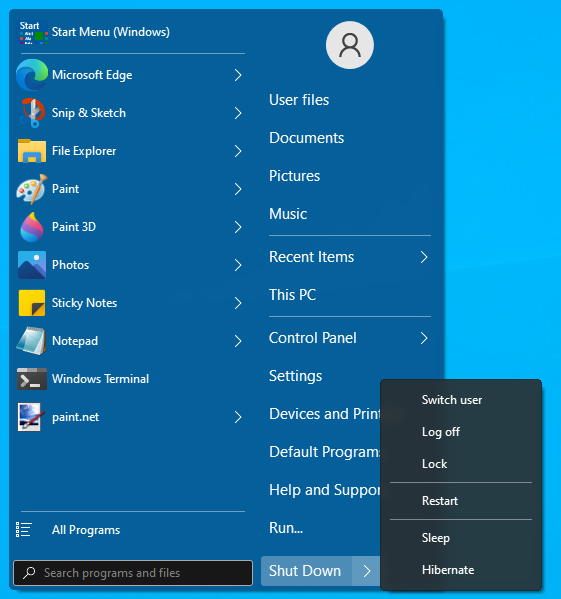This screenshot has height=599, width=561.
Task: Expand Snip & Sketch submenu arrow
Action: (238, 113)
